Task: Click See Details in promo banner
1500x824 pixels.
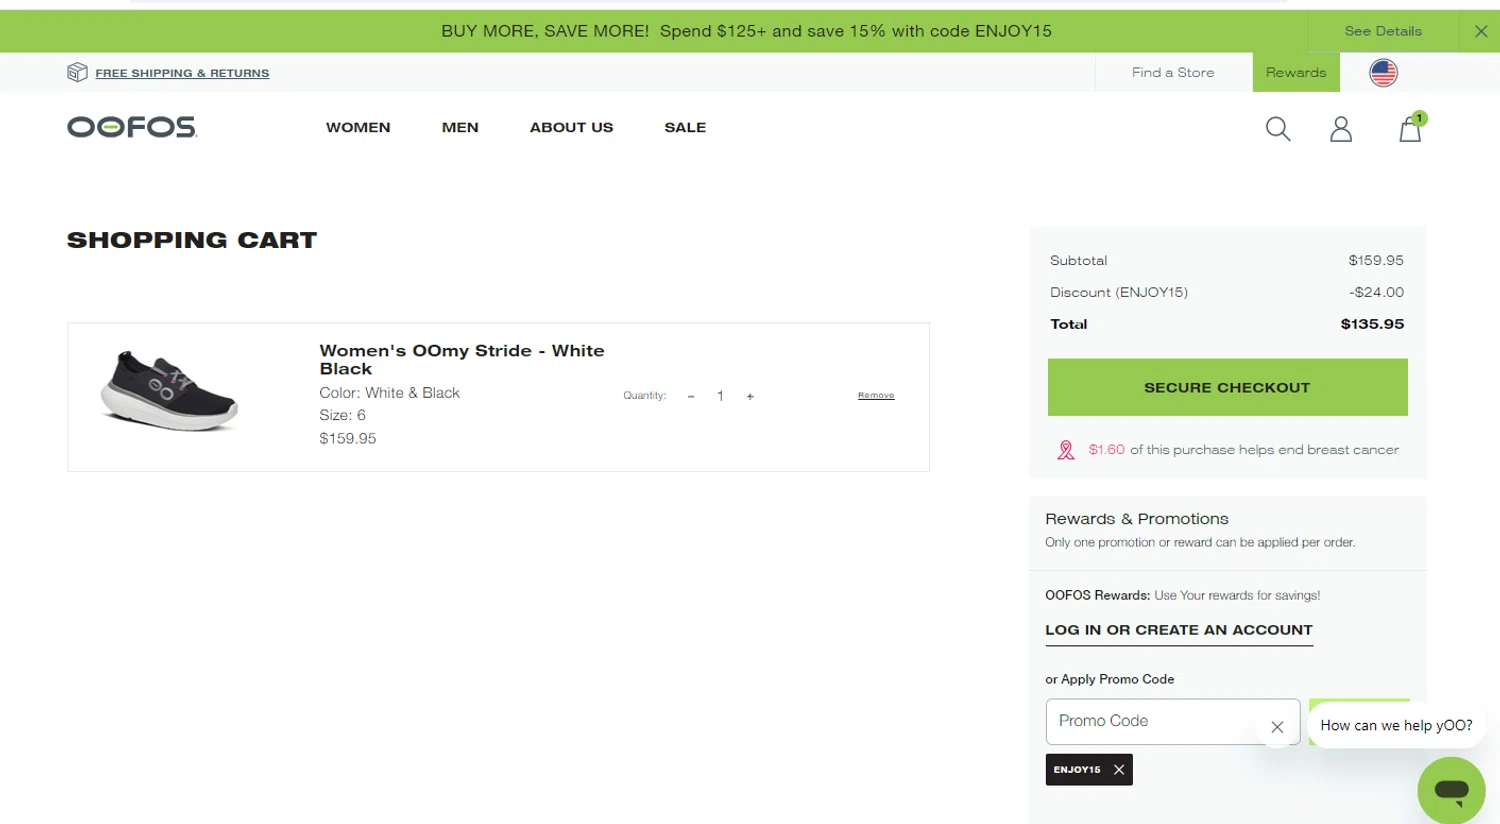Action: coord(1383,31)
